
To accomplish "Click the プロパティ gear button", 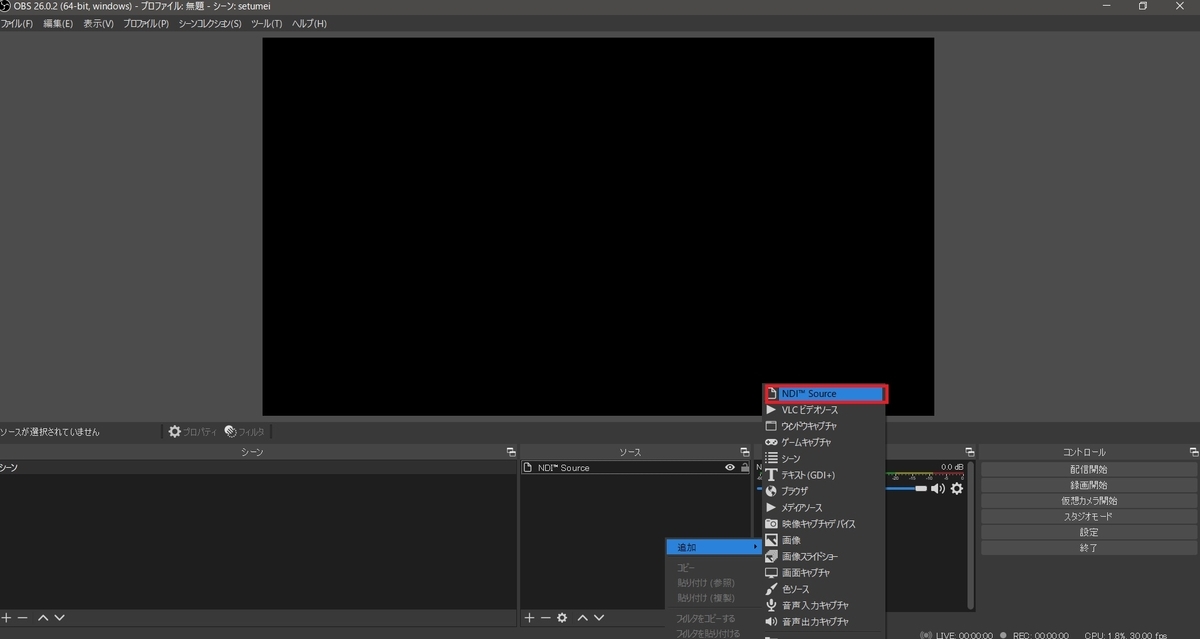I will tap(192, 432).
